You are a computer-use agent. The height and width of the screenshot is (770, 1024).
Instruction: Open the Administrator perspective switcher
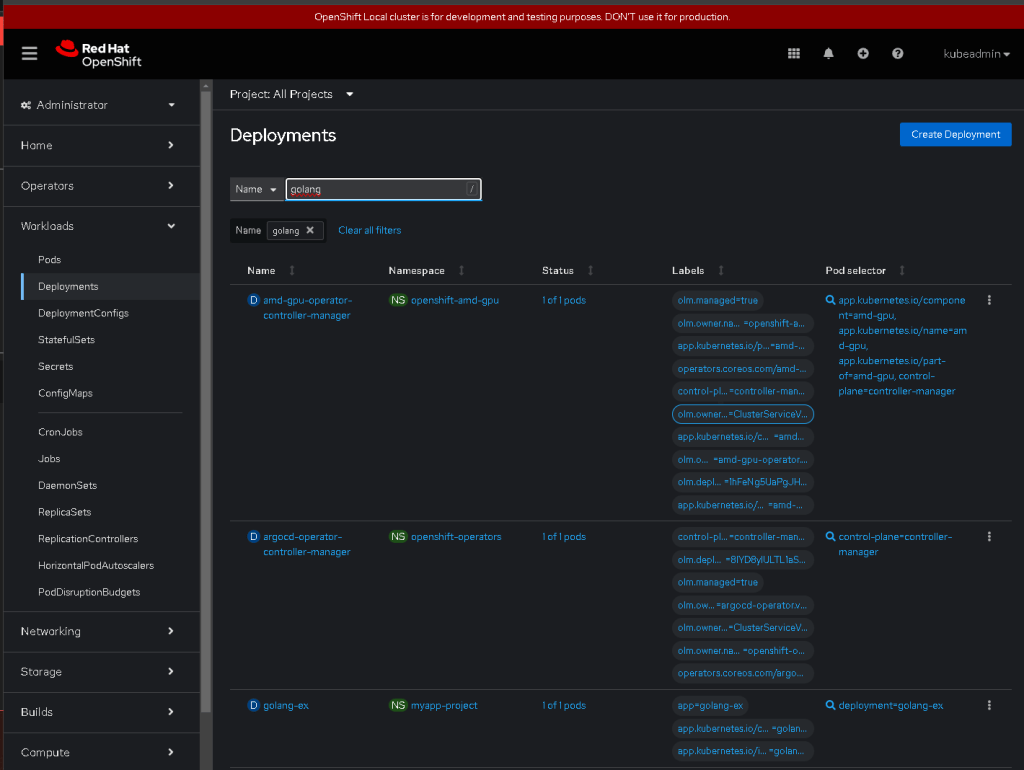pyautogui.click(x=99, y=104)
